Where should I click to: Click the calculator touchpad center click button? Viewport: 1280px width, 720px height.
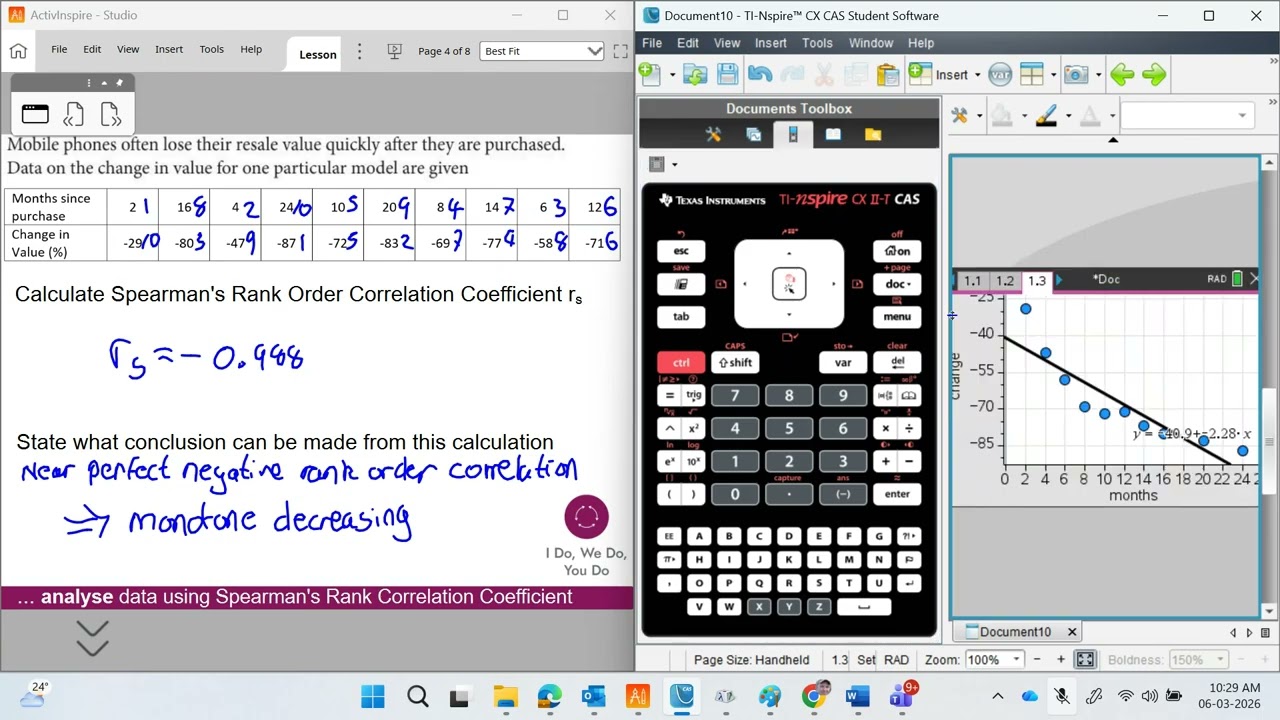click(789, 285)
